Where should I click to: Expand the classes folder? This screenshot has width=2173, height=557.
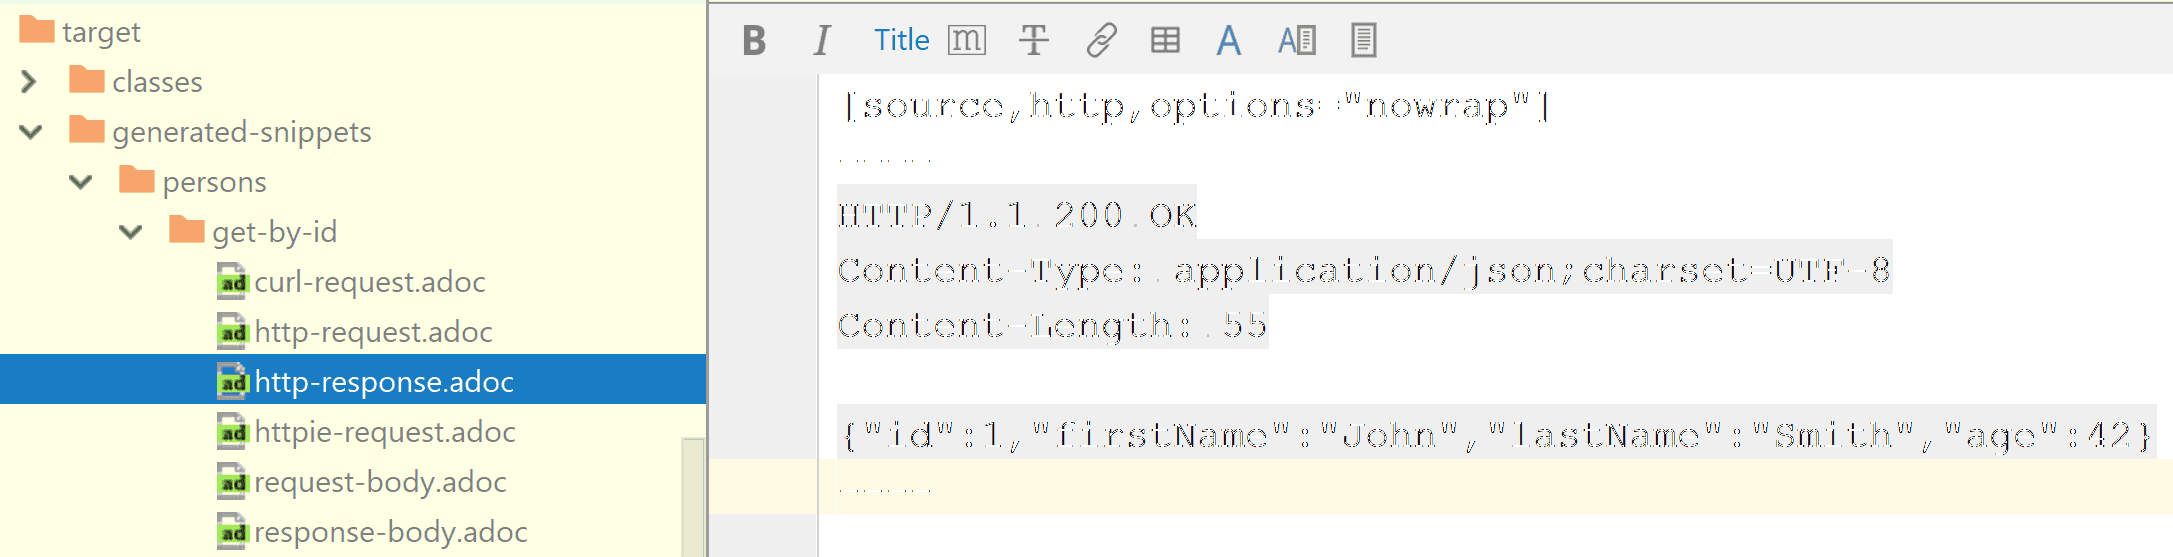29,82
